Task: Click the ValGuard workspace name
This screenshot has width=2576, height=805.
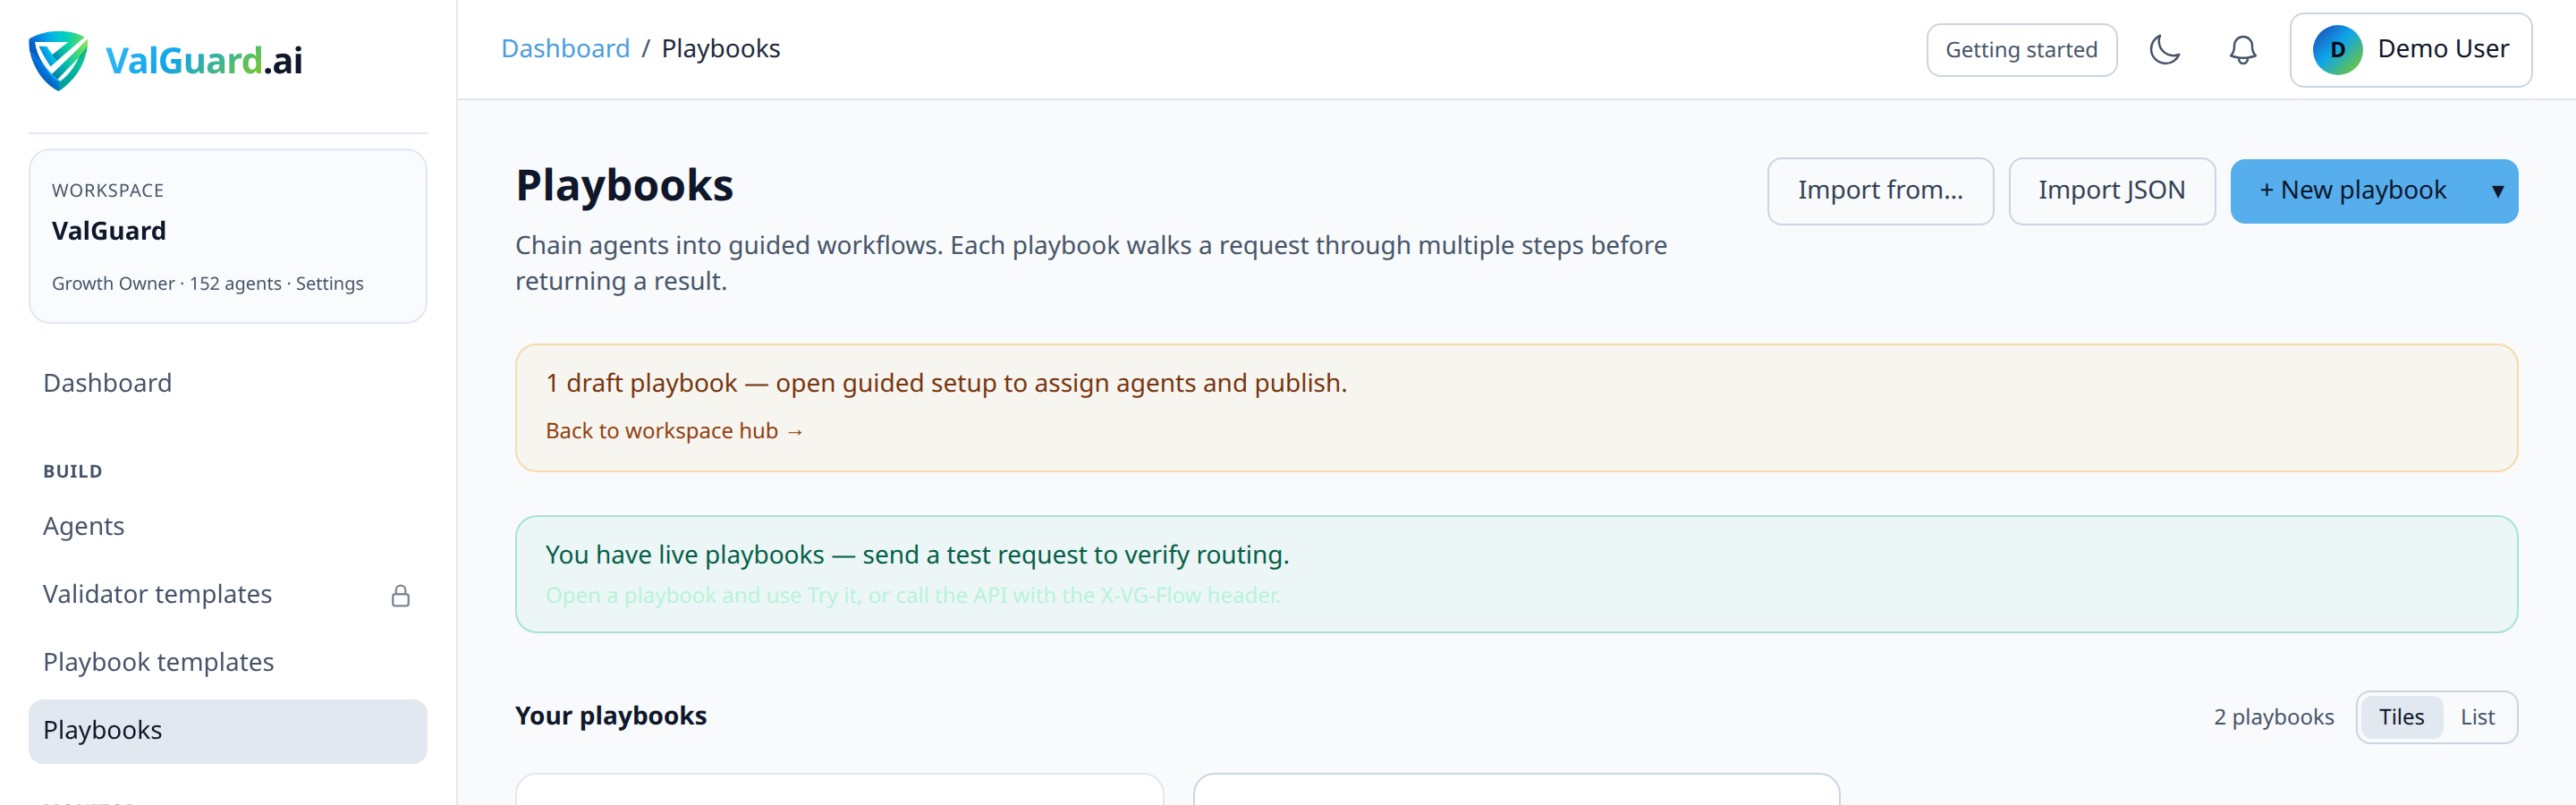Action: point(109,231)
